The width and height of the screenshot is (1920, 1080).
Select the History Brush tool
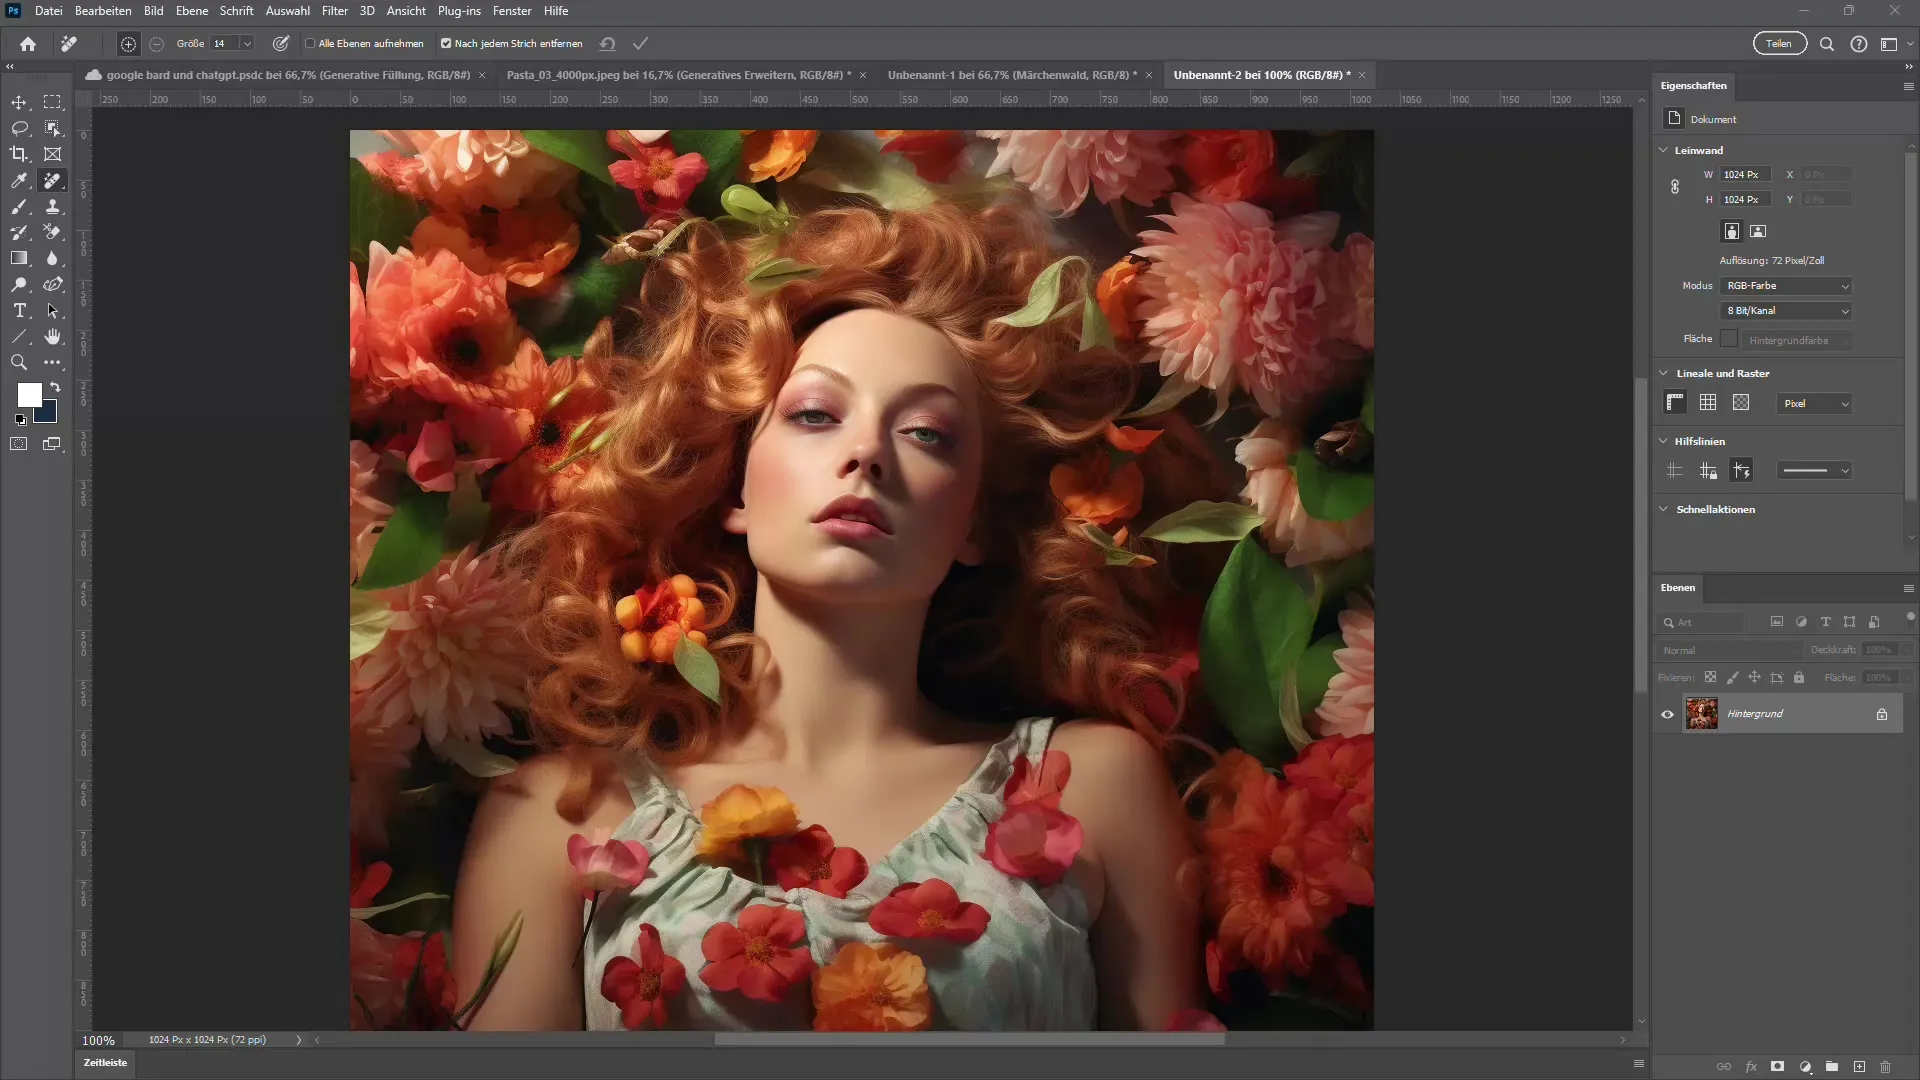coord(19,232)
